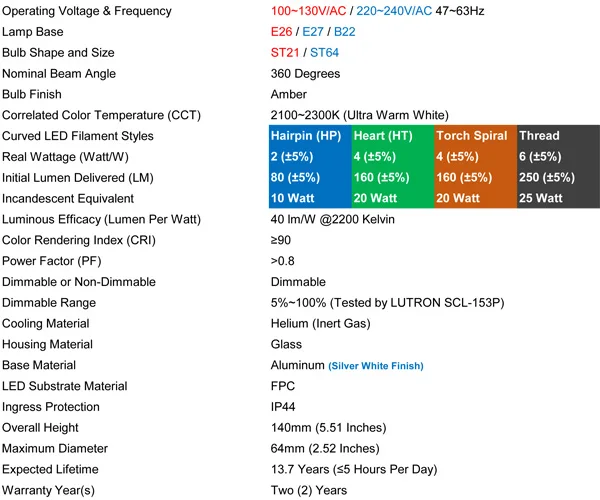The image size is (600, 500).
Task: Click 'Color Rendering Index (CRI)' label
Action: click(x=79, y=240)
